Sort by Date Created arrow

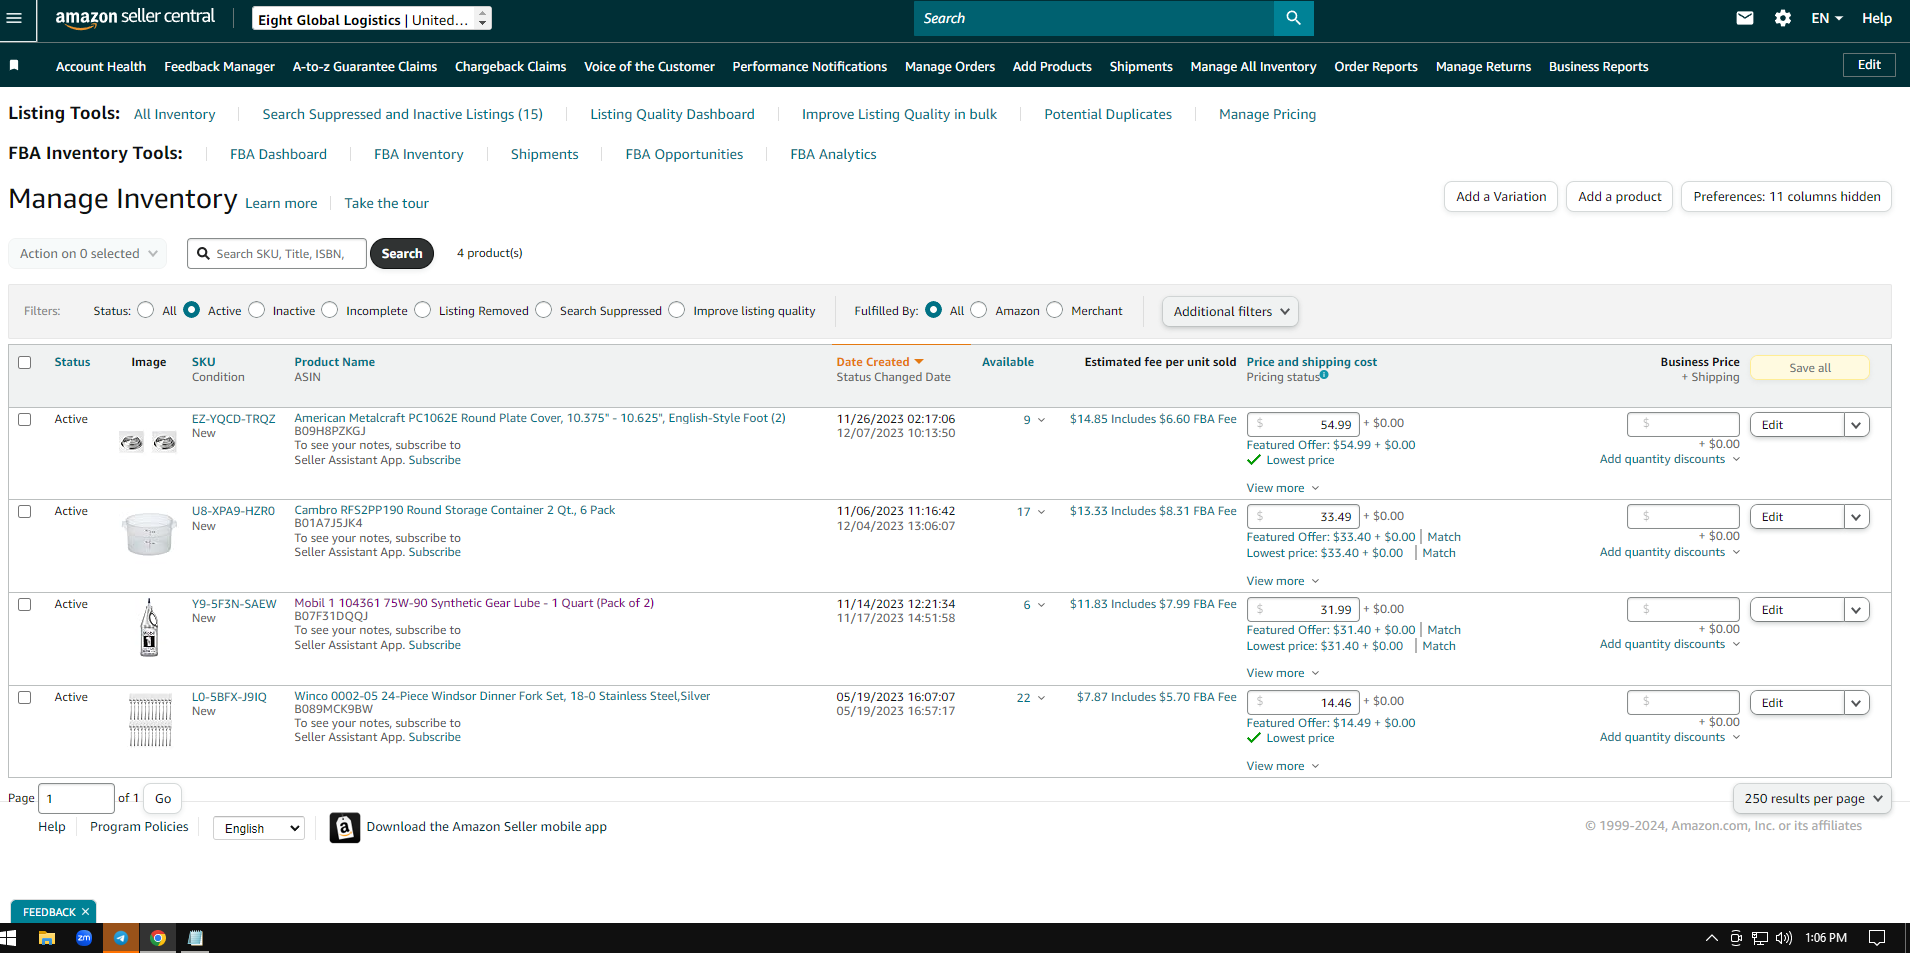(x=919, y=362)
